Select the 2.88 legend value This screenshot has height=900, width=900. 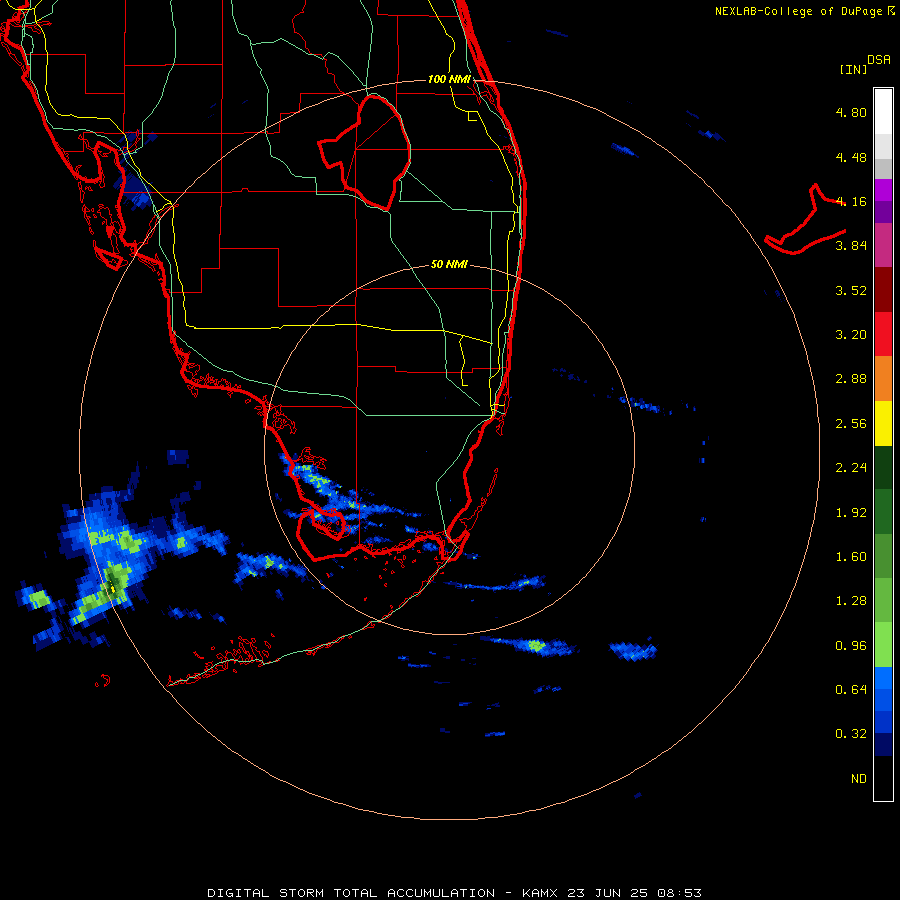pyautogui.click(x=851, y=379)
